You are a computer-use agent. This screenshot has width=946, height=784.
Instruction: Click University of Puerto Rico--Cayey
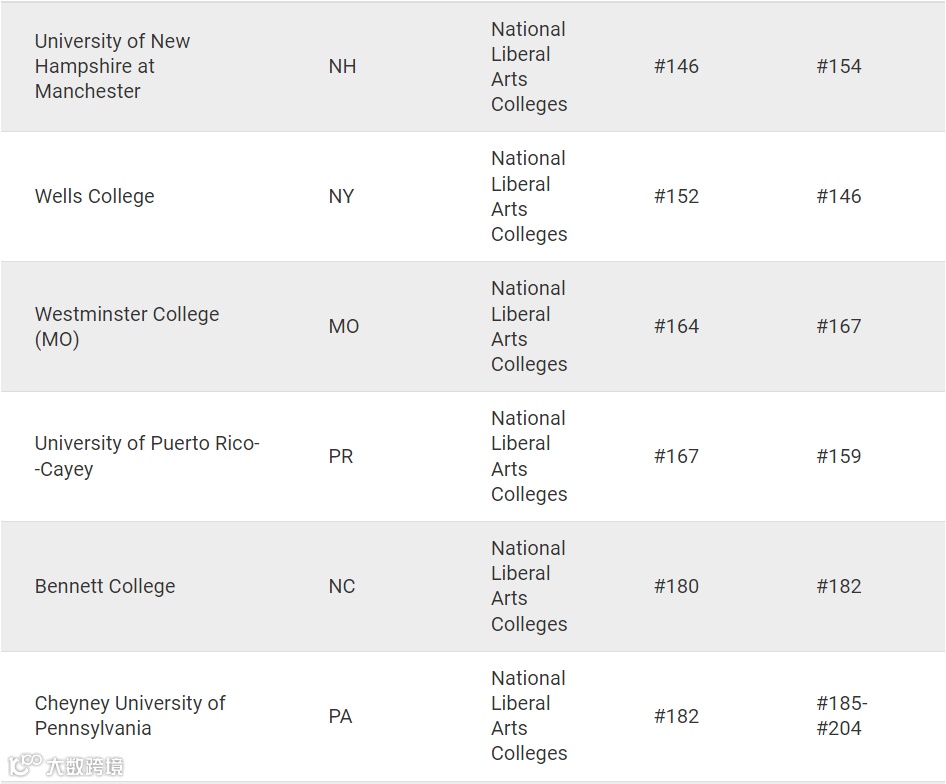tap(147, 456)
